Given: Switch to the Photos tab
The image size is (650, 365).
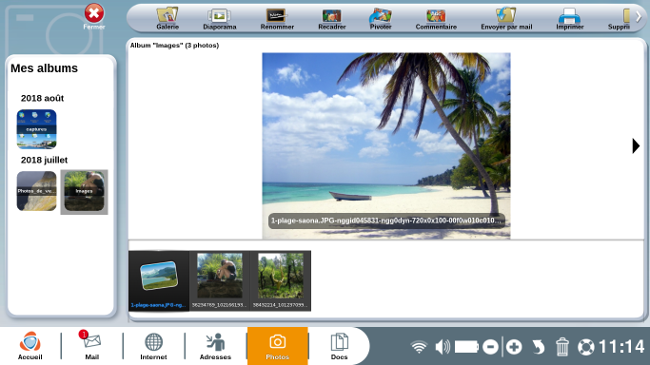Looking at the screenshot, I should (277, 346).
